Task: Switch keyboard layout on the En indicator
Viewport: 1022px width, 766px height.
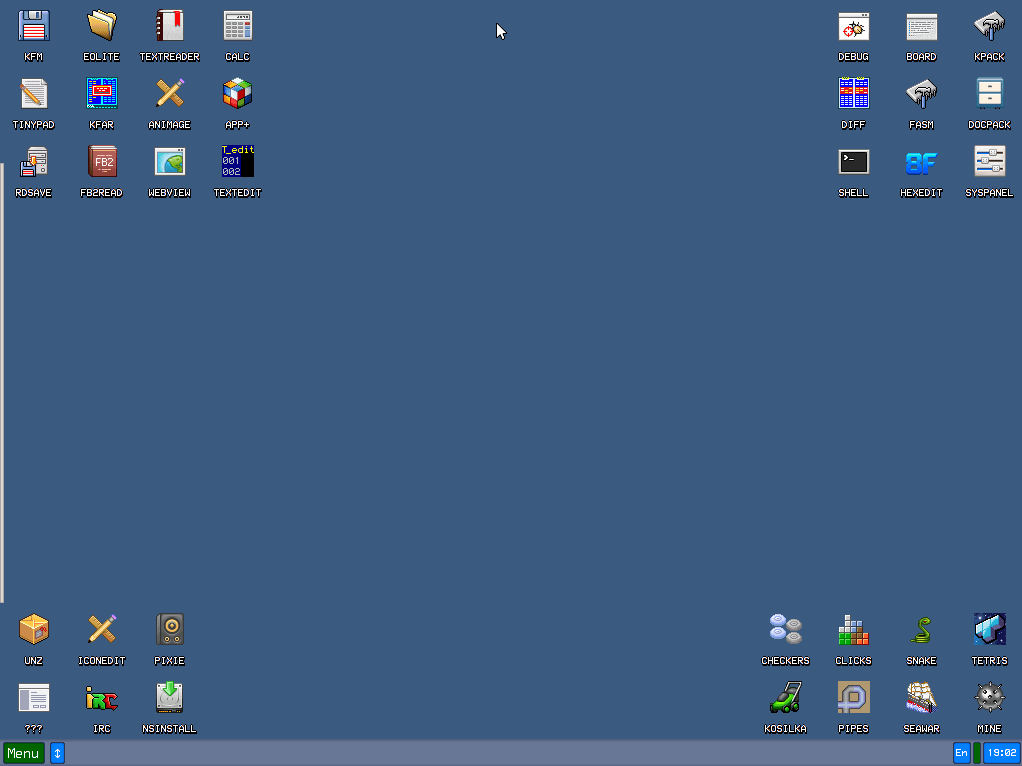Action: pyautogui.click(x=960, y=753)
